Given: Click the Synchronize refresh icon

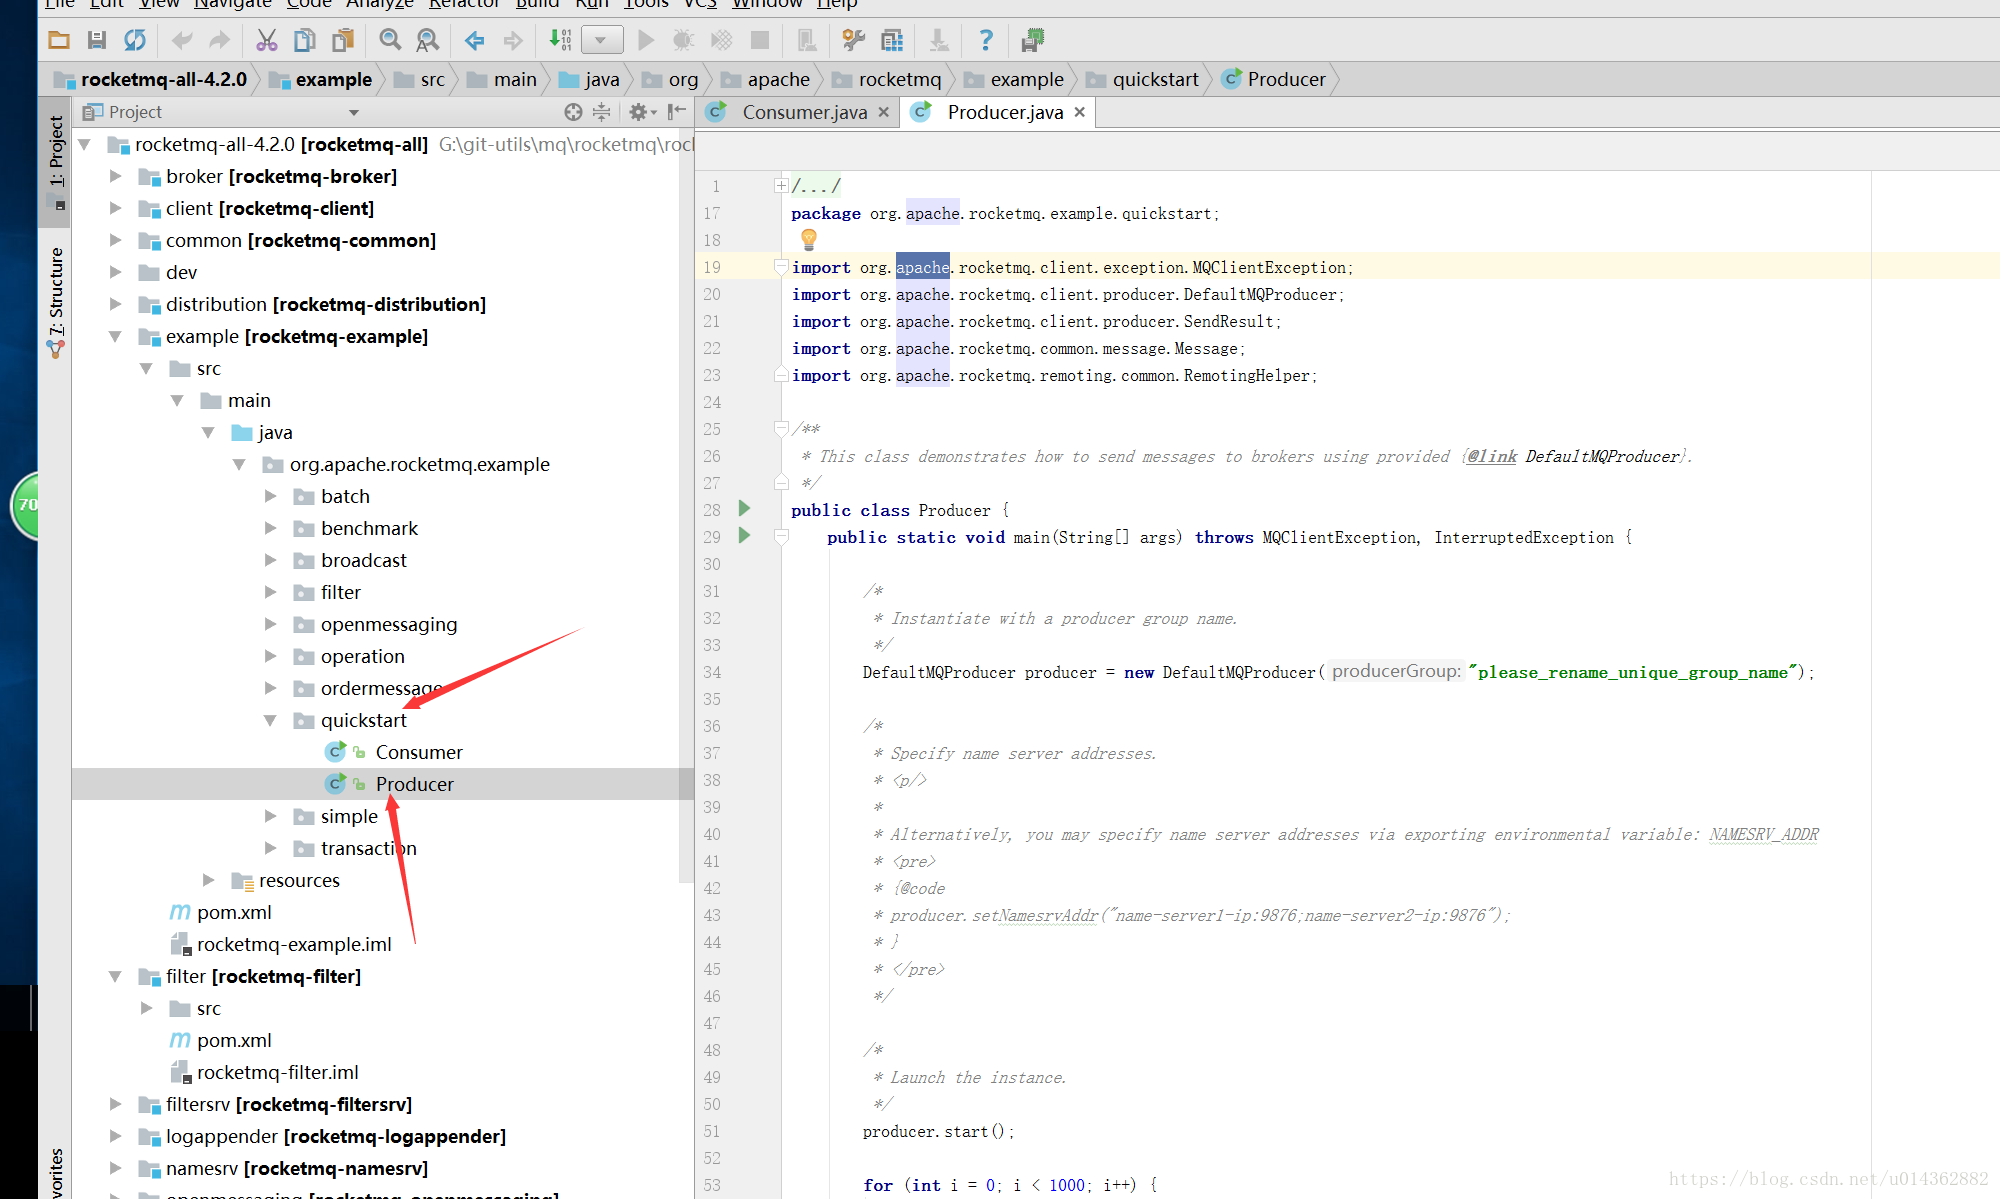Looking at the screenshot, I should tap(135, 40).
